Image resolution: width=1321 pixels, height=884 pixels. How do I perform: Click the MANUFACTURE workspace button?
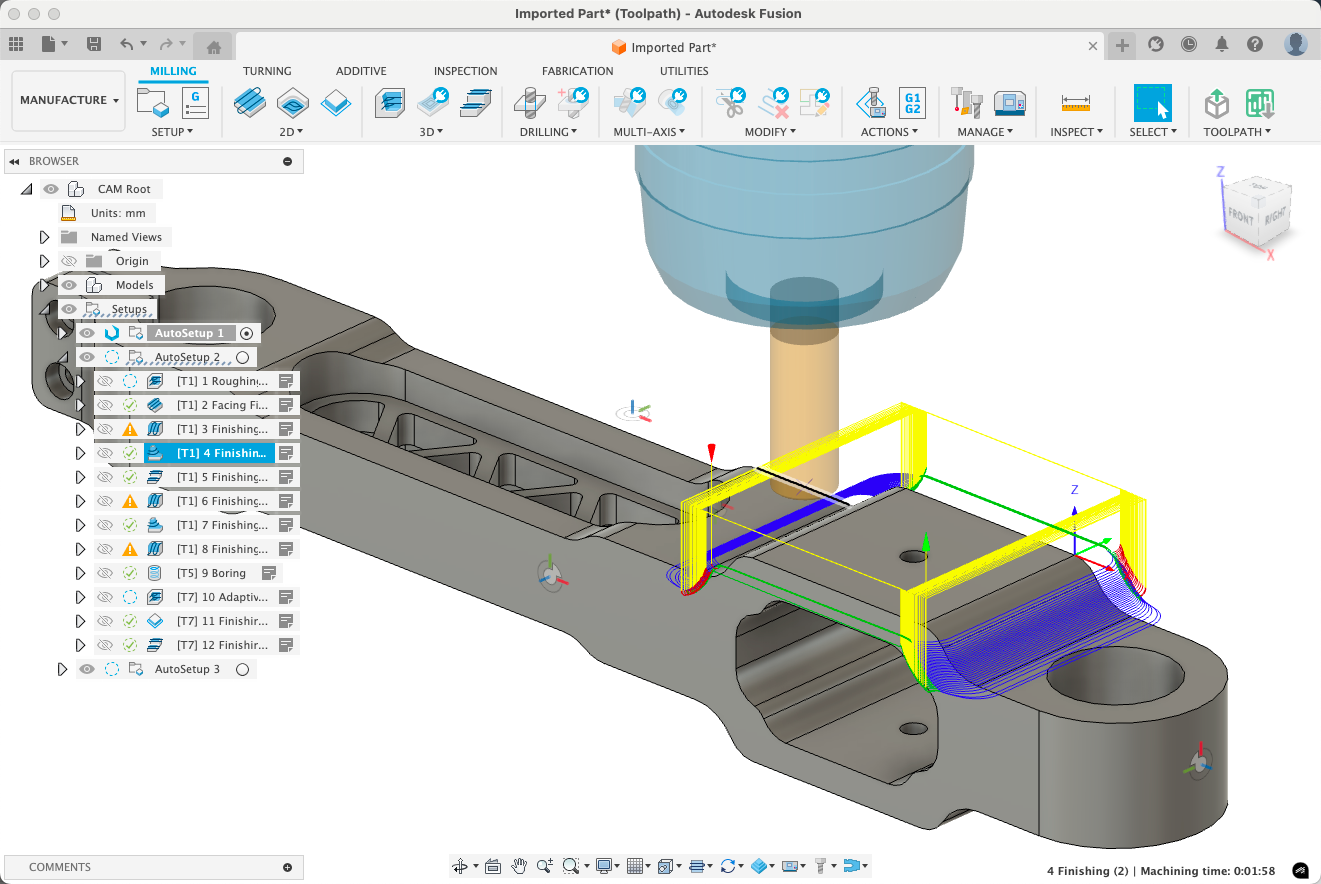point(62,100)
